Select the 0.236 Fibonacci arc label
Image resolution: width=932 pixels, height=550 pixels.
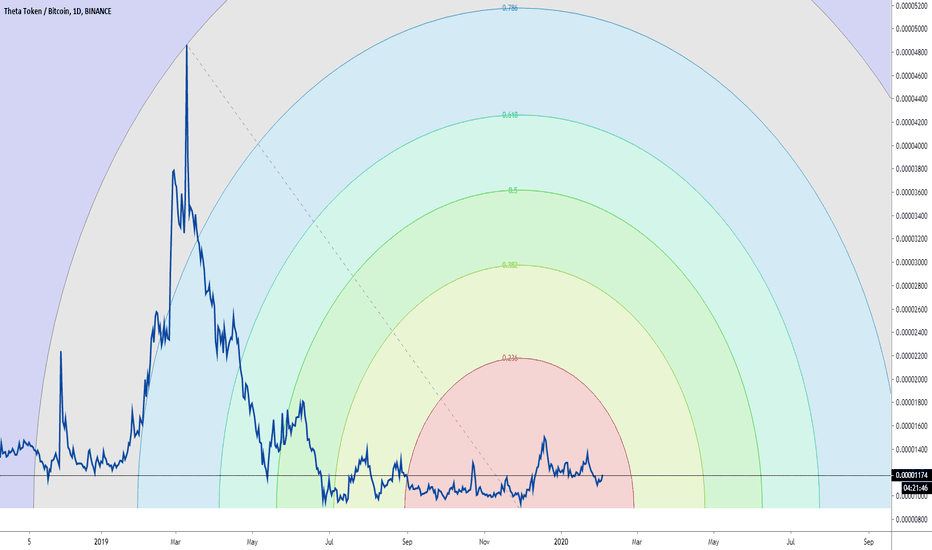click(510, 358)
